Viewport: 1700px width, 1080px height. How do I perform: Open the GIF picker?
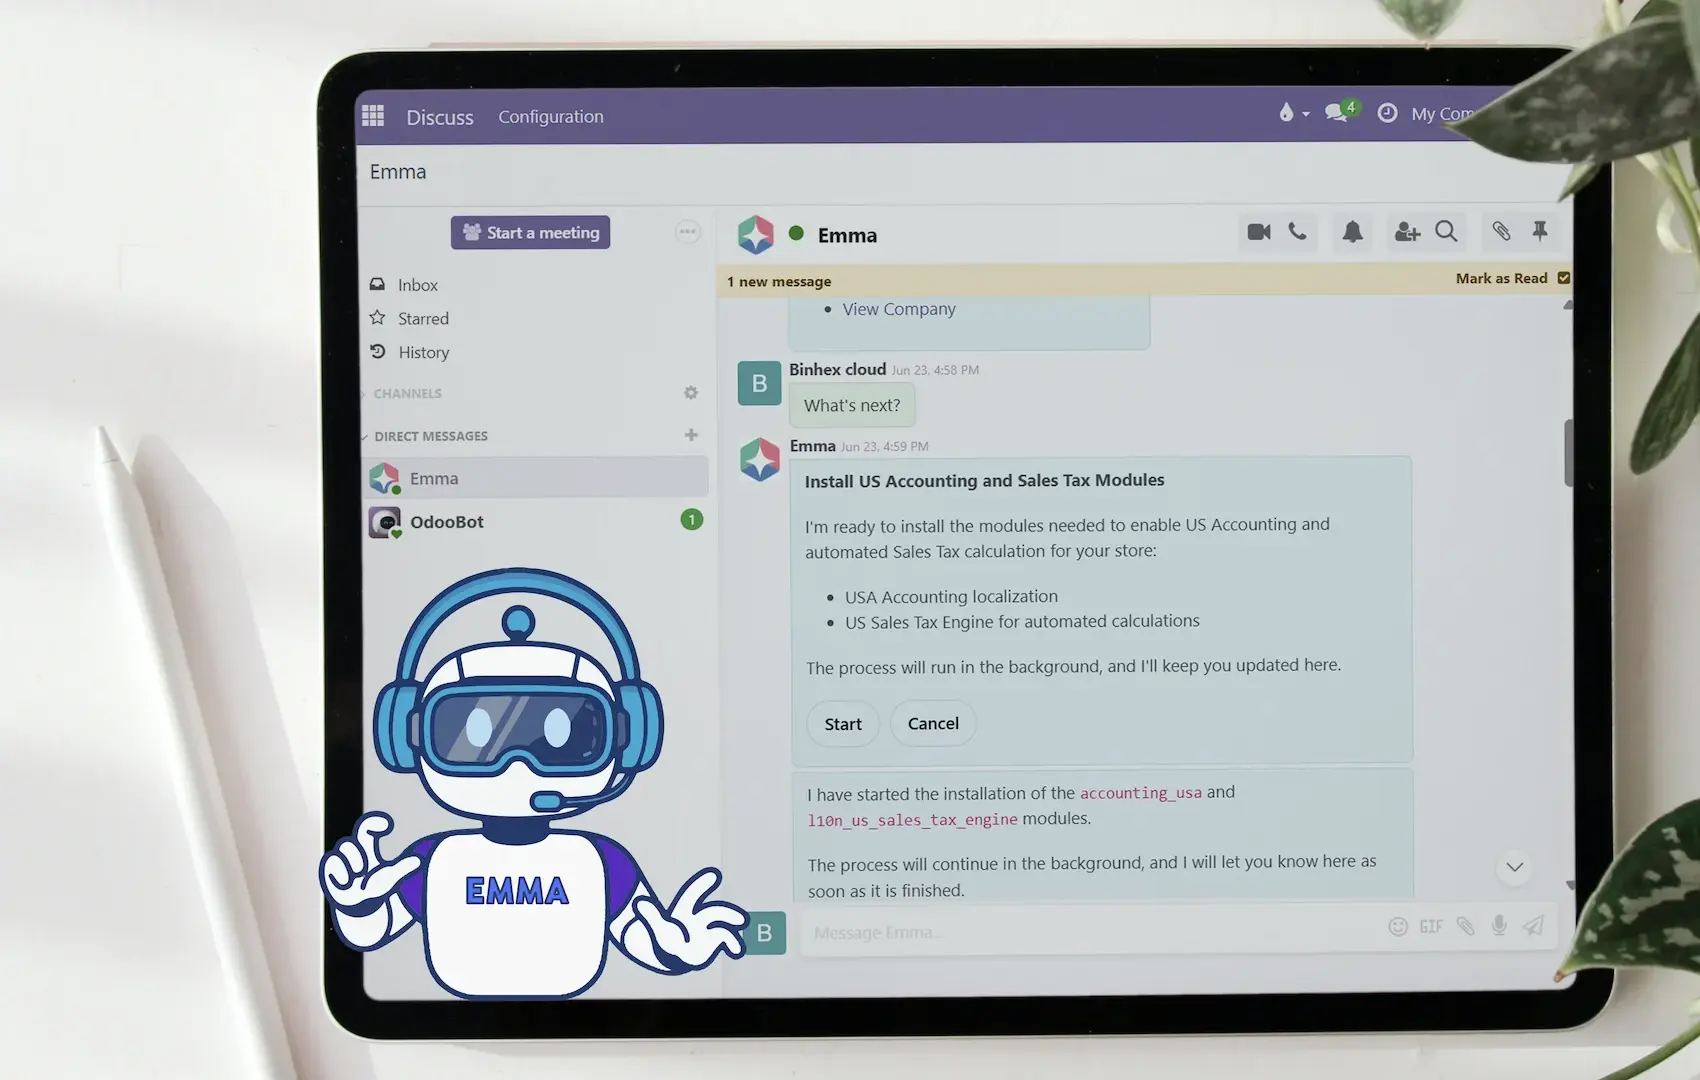[x=1431, y=927]
